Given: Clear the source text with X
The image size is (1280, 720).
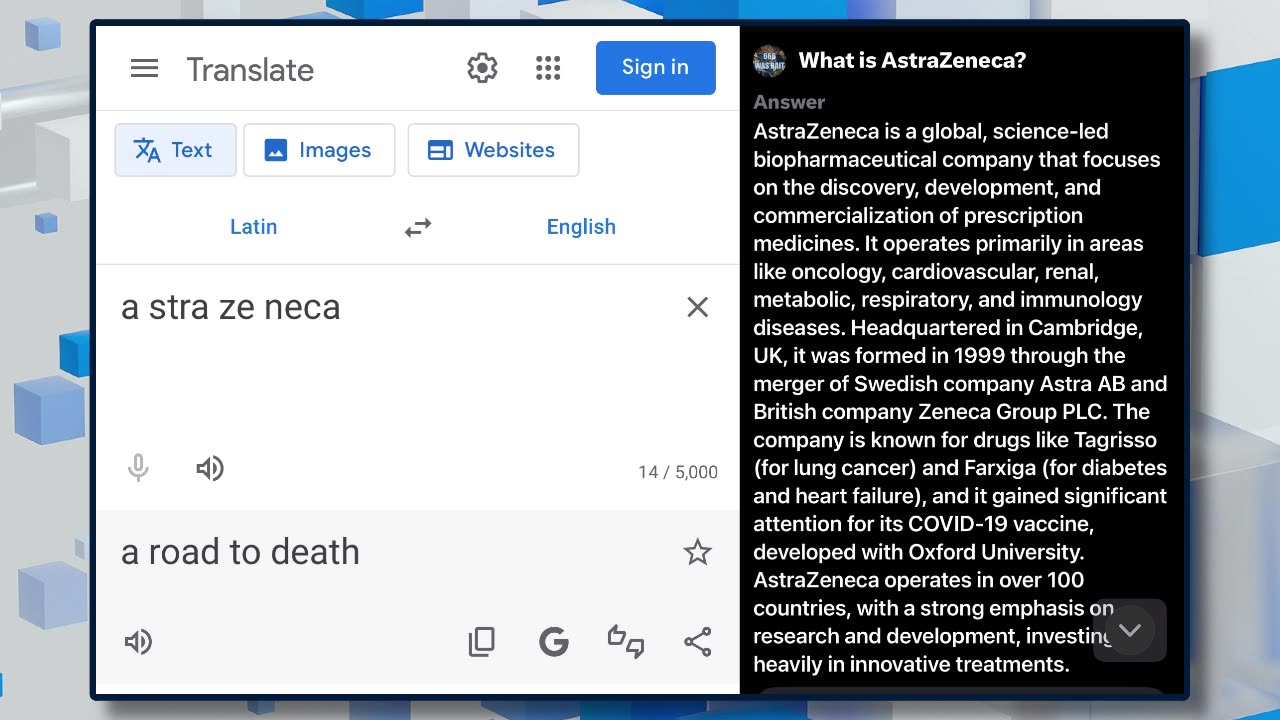Looking at the screenshot, I should click(x=698, y=307).
